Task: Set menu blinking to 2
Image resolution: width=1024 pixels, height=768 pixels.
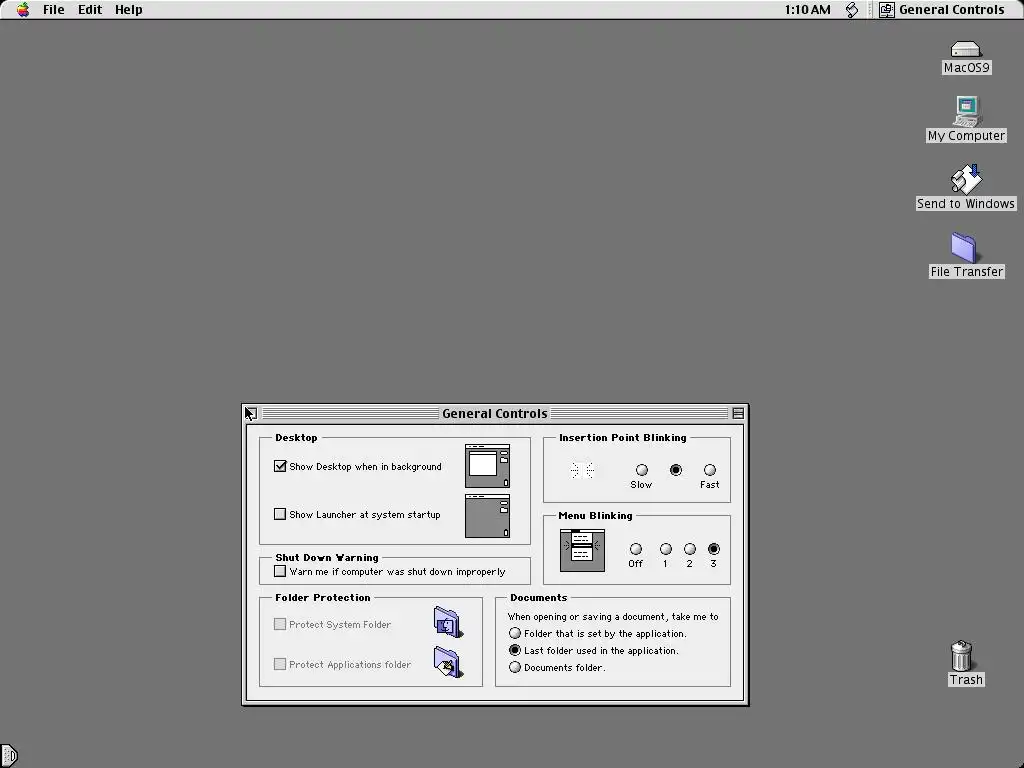Action: 690,549
